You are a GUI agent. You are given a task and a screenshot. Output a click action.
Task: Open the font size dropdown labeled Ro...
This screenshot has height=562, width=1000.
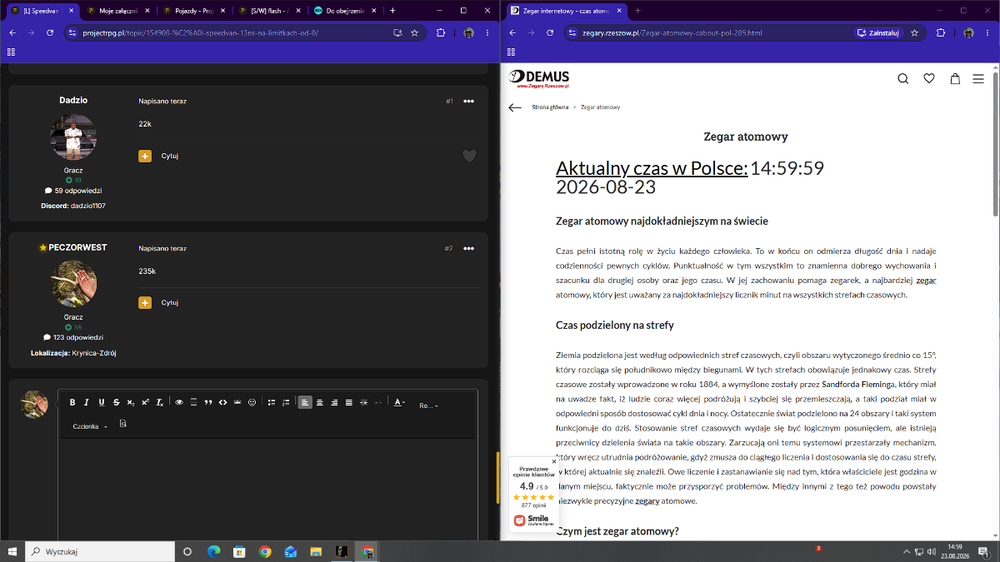tap(428, 405)
